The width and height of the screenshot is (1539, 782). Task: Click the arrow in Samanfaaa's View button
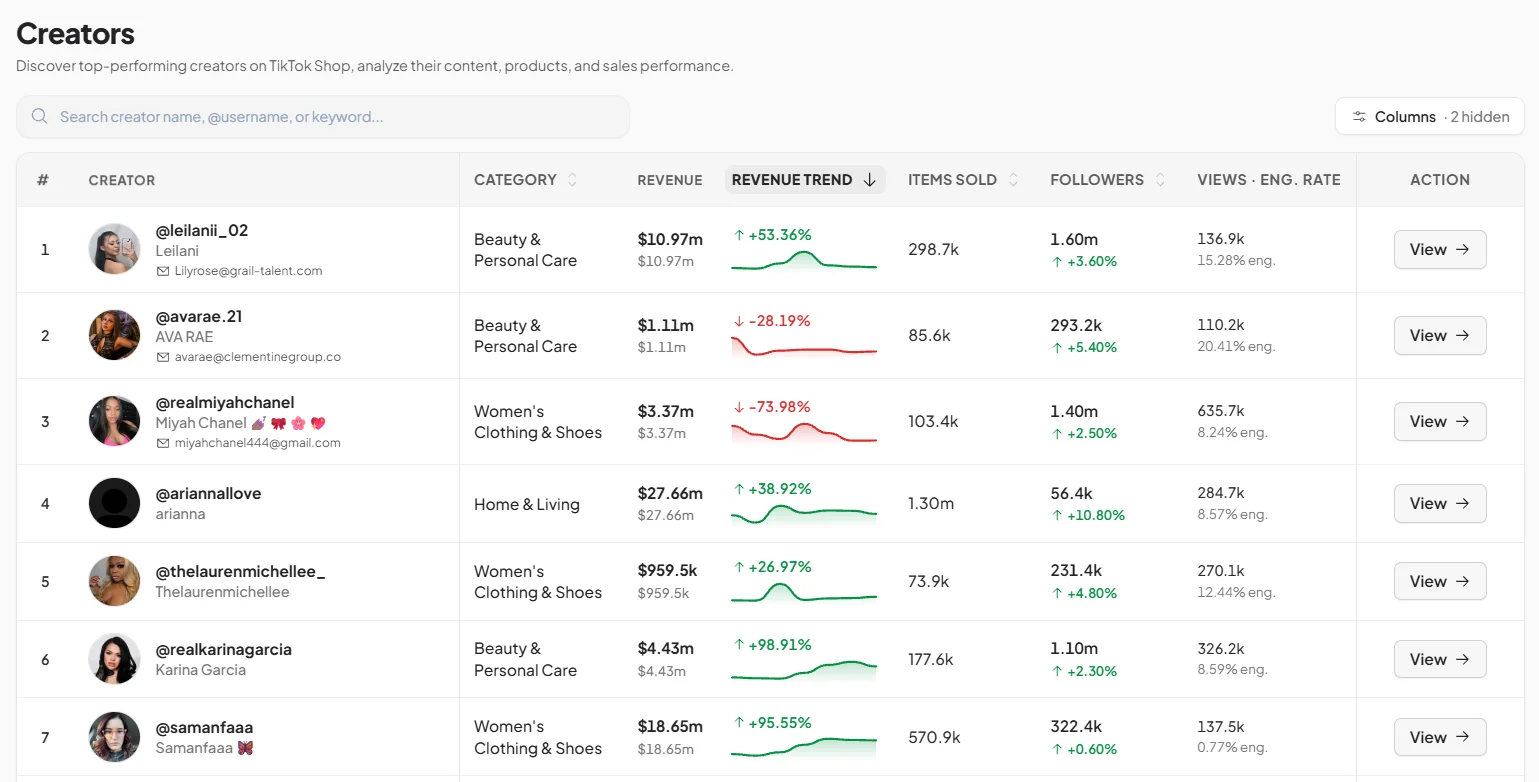tap(1462, 737)
